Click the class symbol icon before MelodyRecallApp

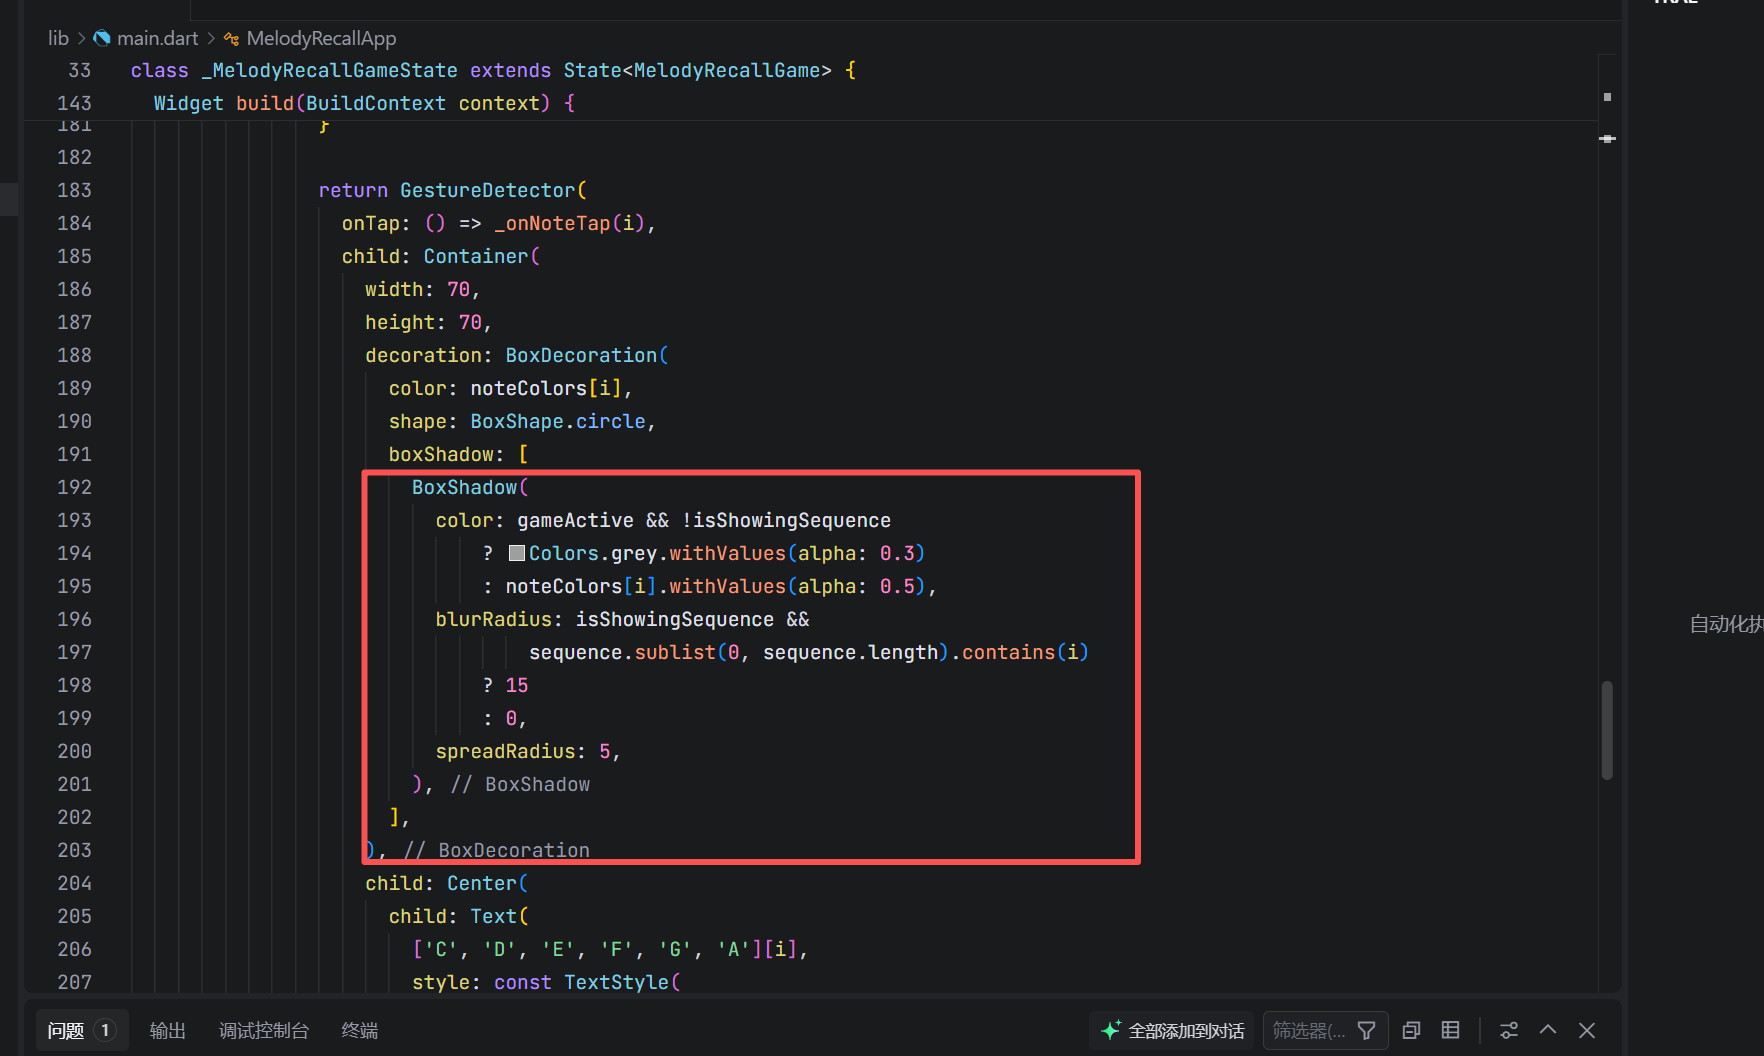click(x=232, y=38)
